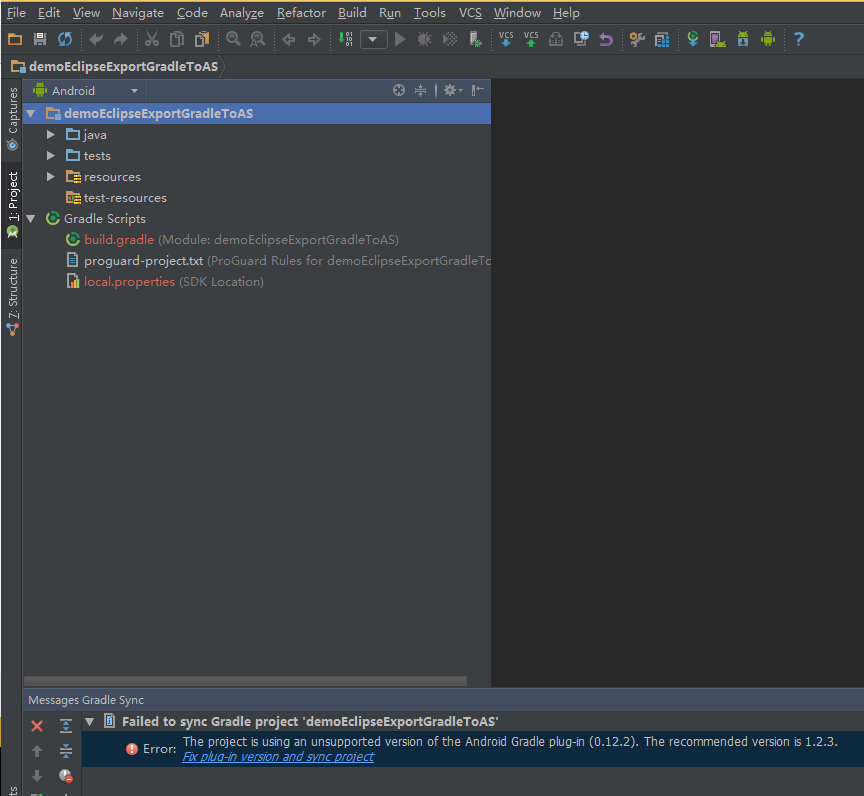Open the Project Structure icon
Screen dimensions: 864x796
click(662, 39)
